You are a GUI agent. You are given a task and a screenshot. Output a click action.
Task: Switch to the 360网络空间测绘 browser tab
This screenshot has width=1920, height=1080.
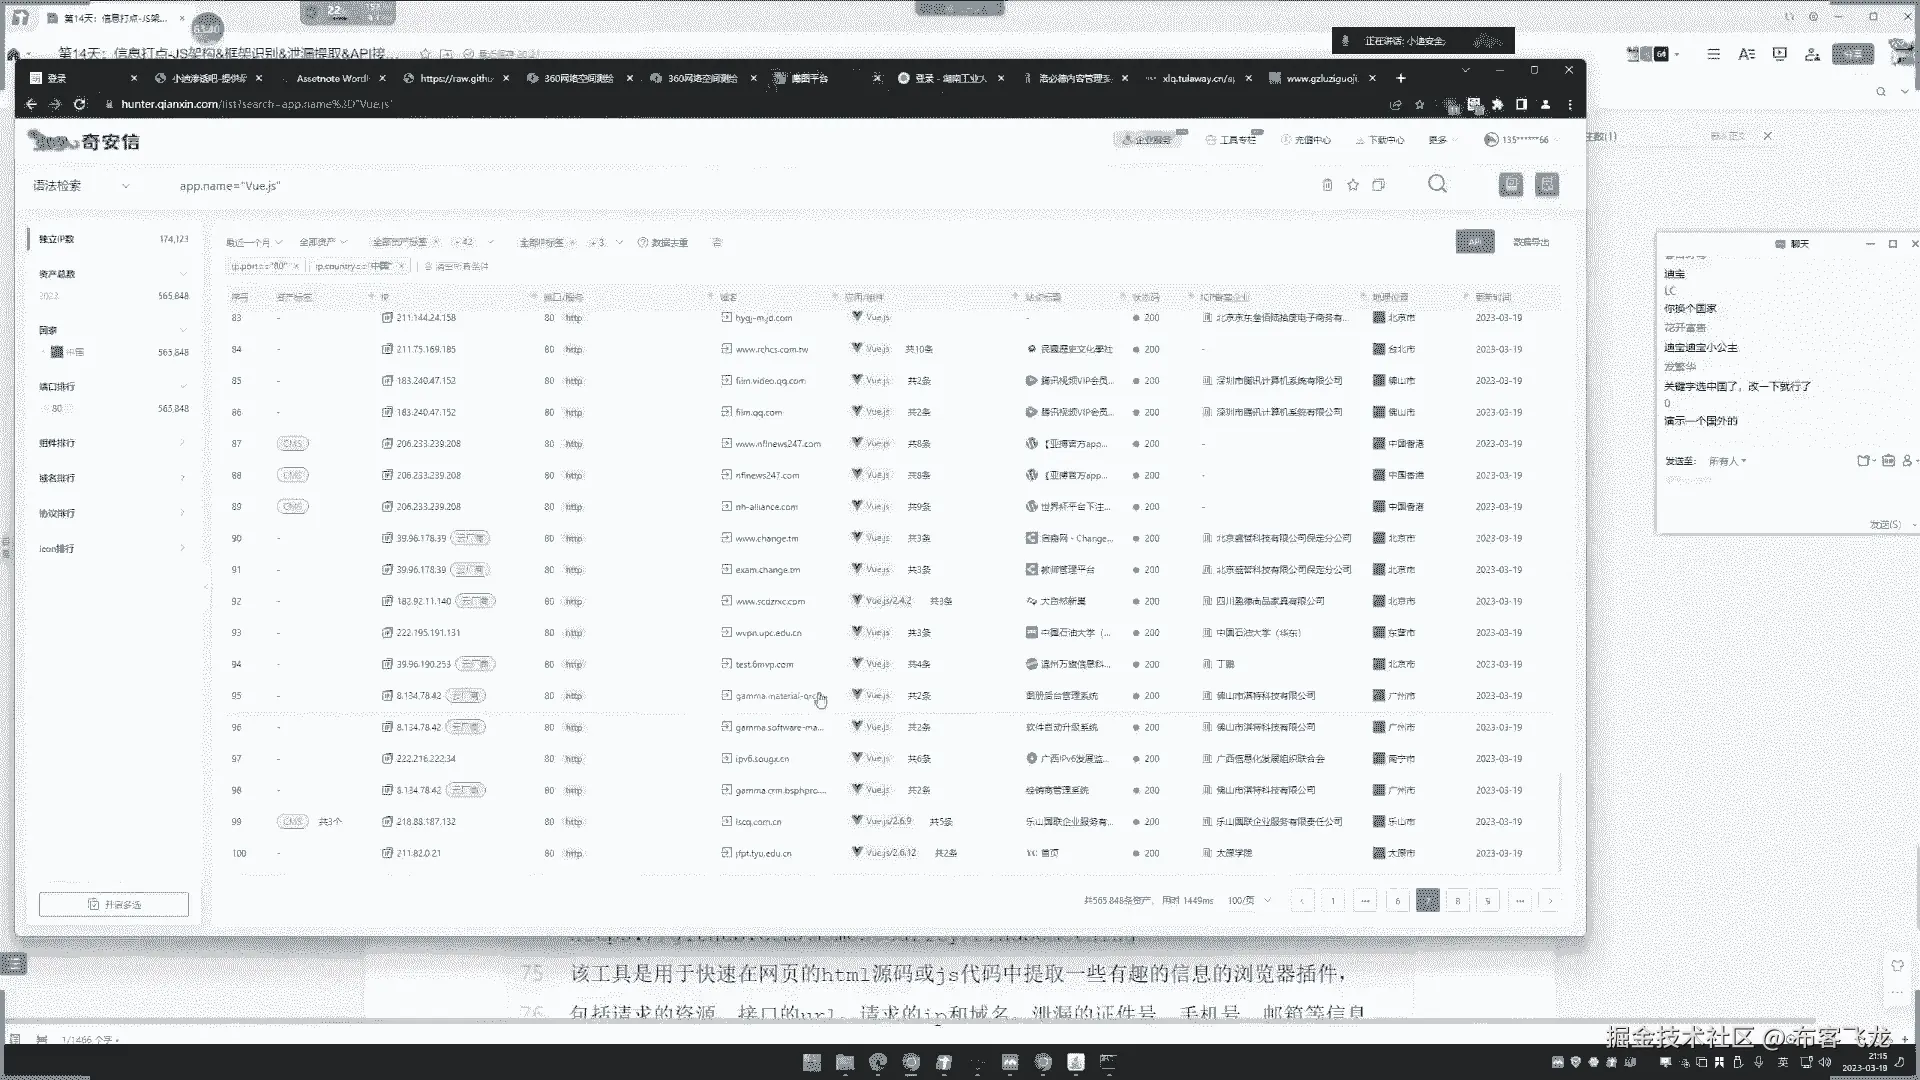point(578,78)
